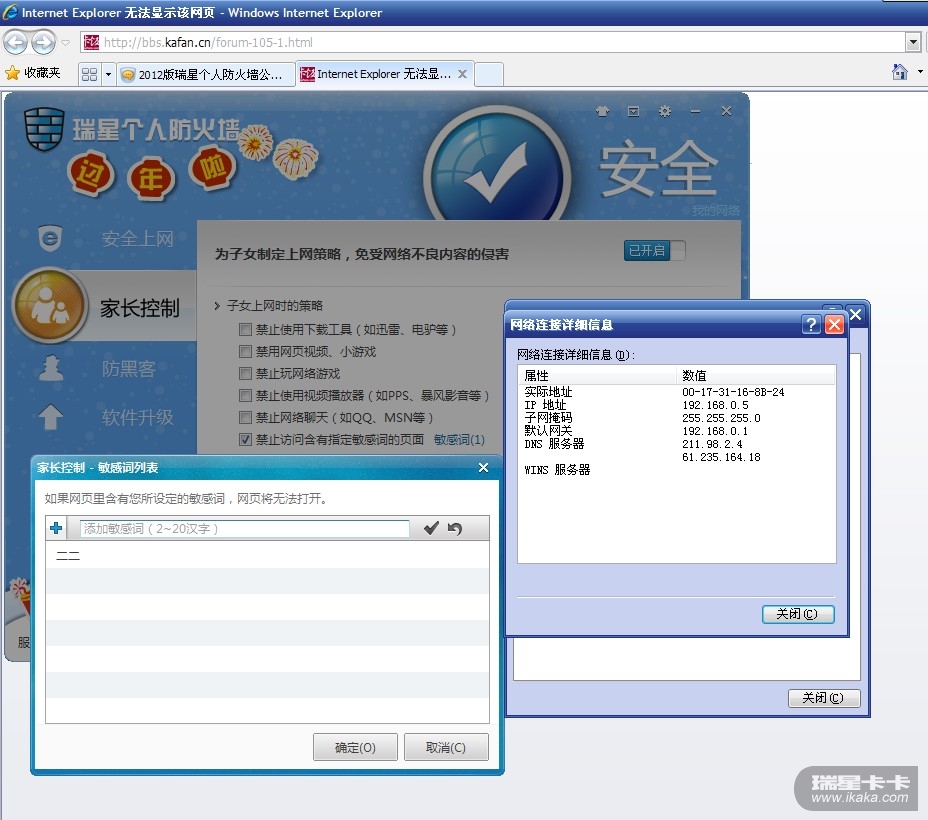This screenshot has height=820, width=928.
Task: Close the background connection status window
Action: pyautogui.click(x=856, y=314)
